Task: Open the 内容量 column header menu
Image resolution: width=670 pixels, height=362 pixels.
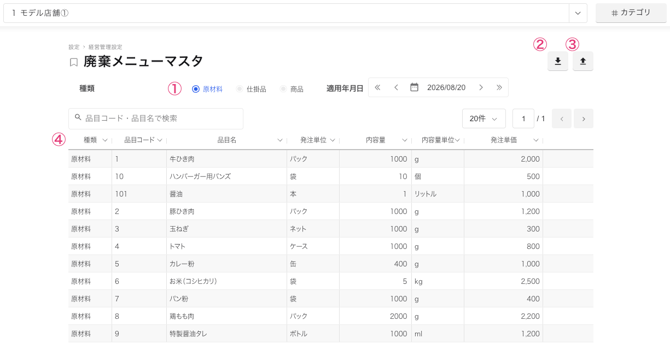Action: (x=404, y=140)
